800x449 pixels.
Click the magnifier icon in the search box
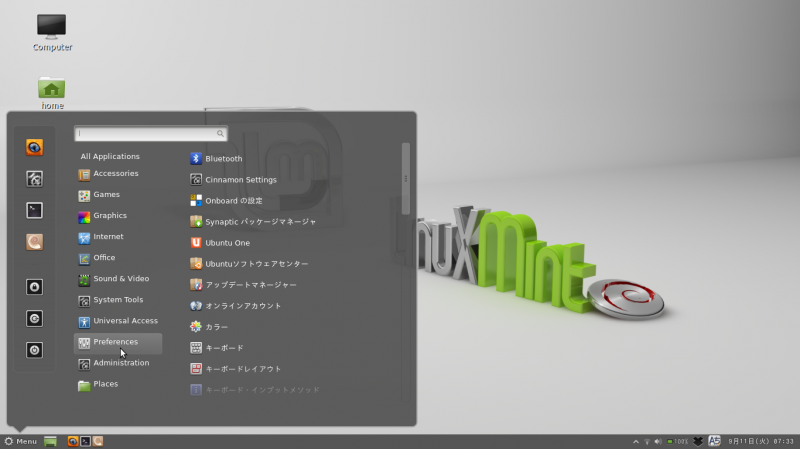tap(220, 134)
